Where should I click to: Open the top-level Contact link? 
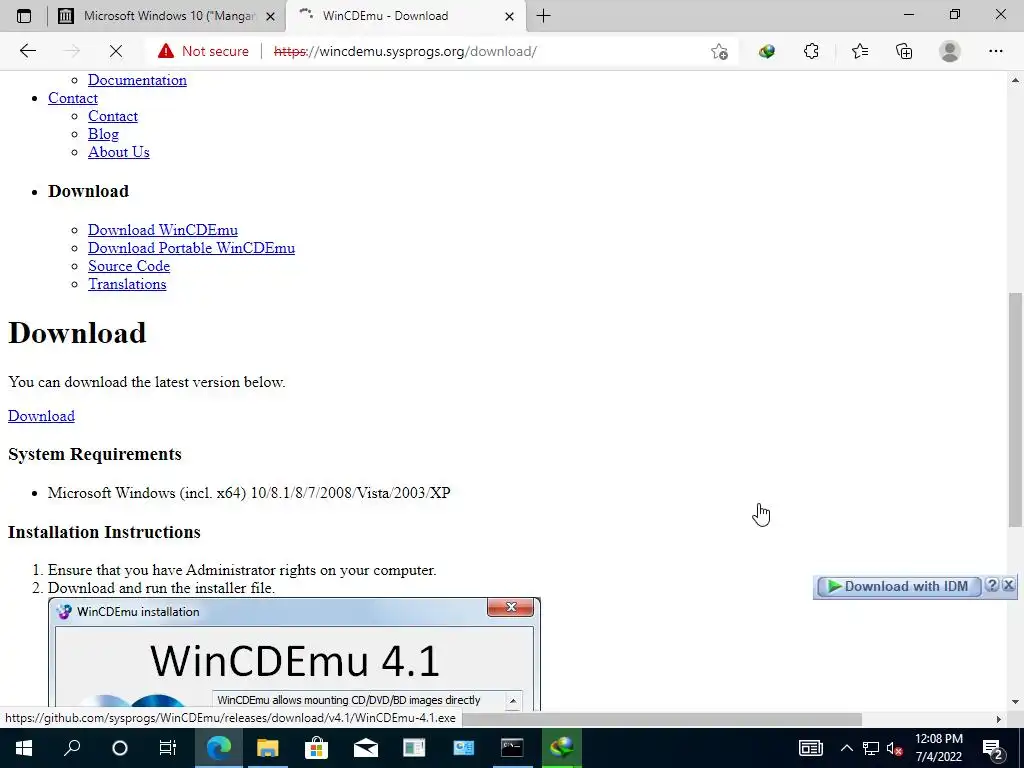coord(72,98)
